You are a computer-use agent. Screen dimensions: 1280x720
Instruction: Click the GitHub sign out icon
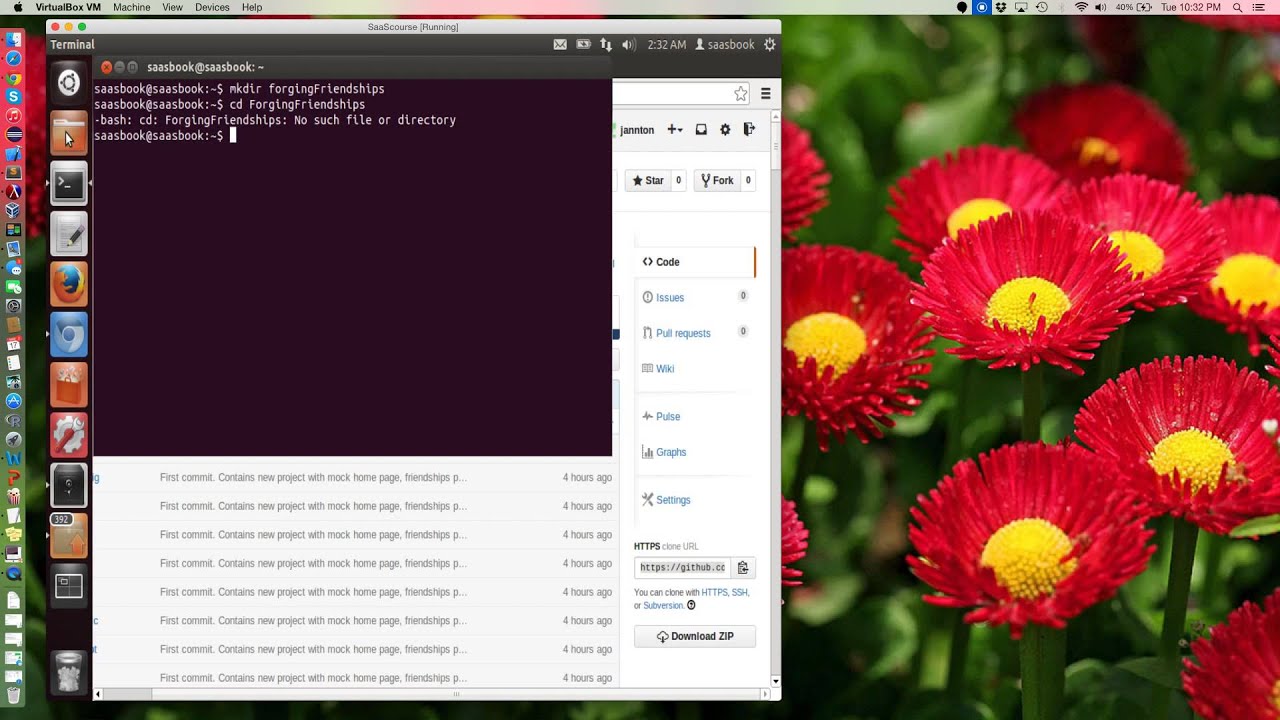[749, 130]
